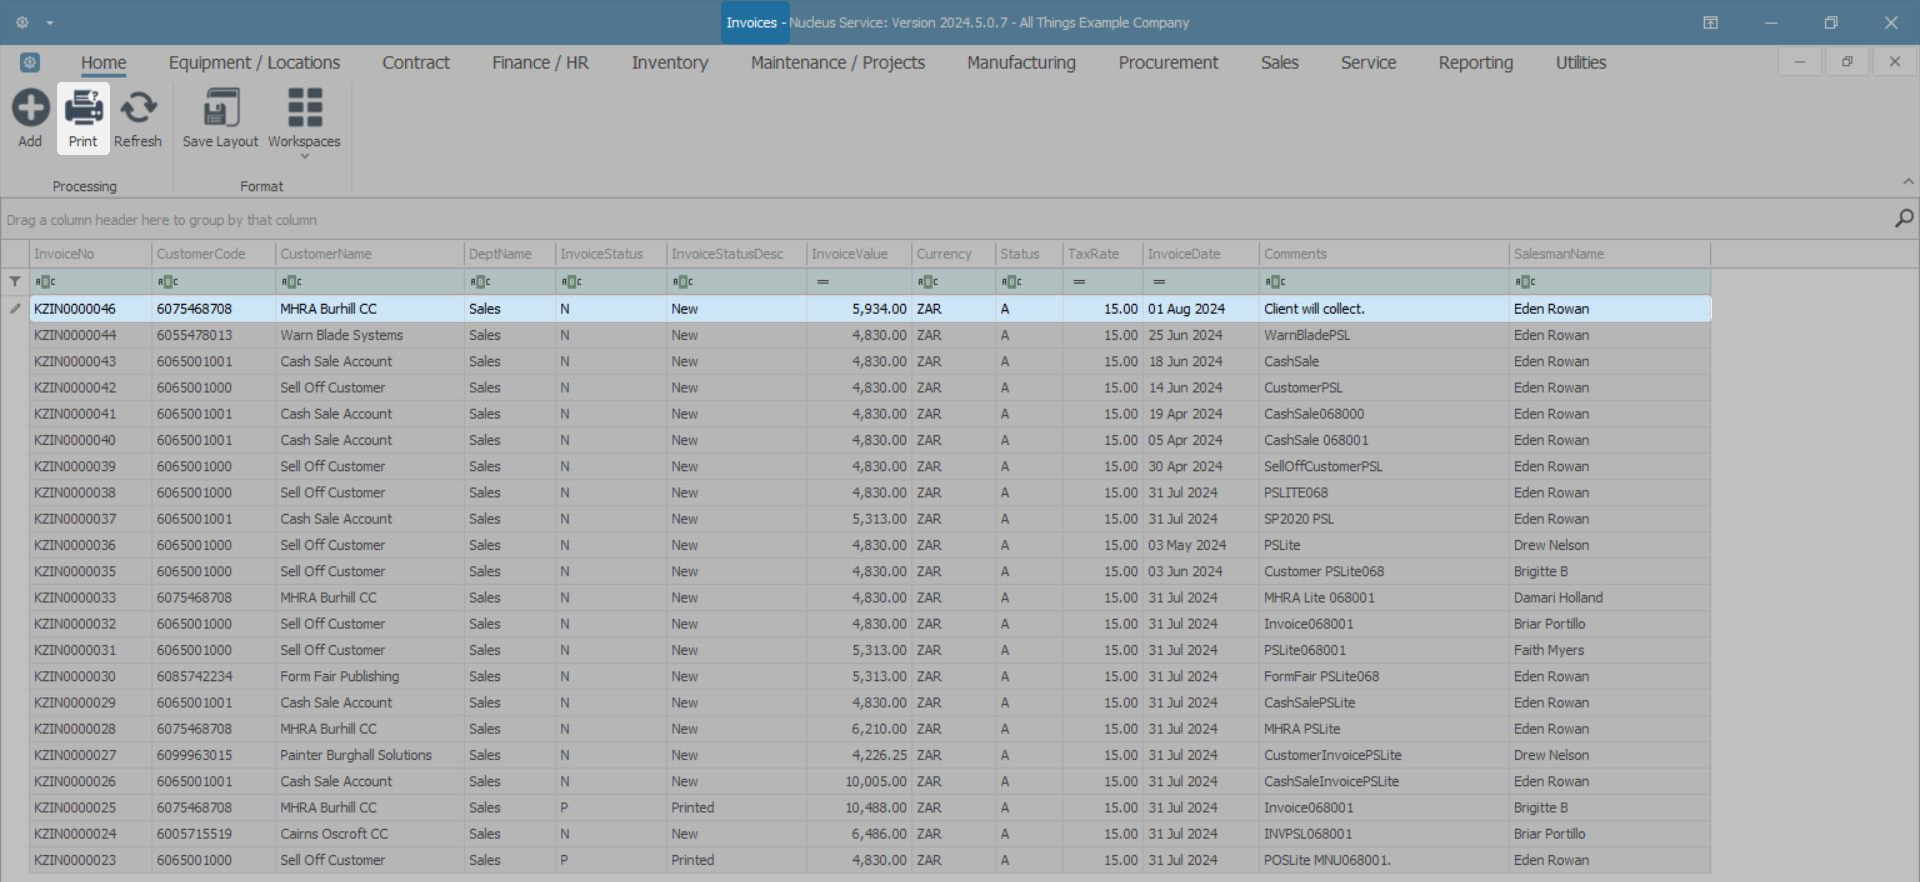
Task: Open the search panel magnifier icon
Action: [1904, 218]
